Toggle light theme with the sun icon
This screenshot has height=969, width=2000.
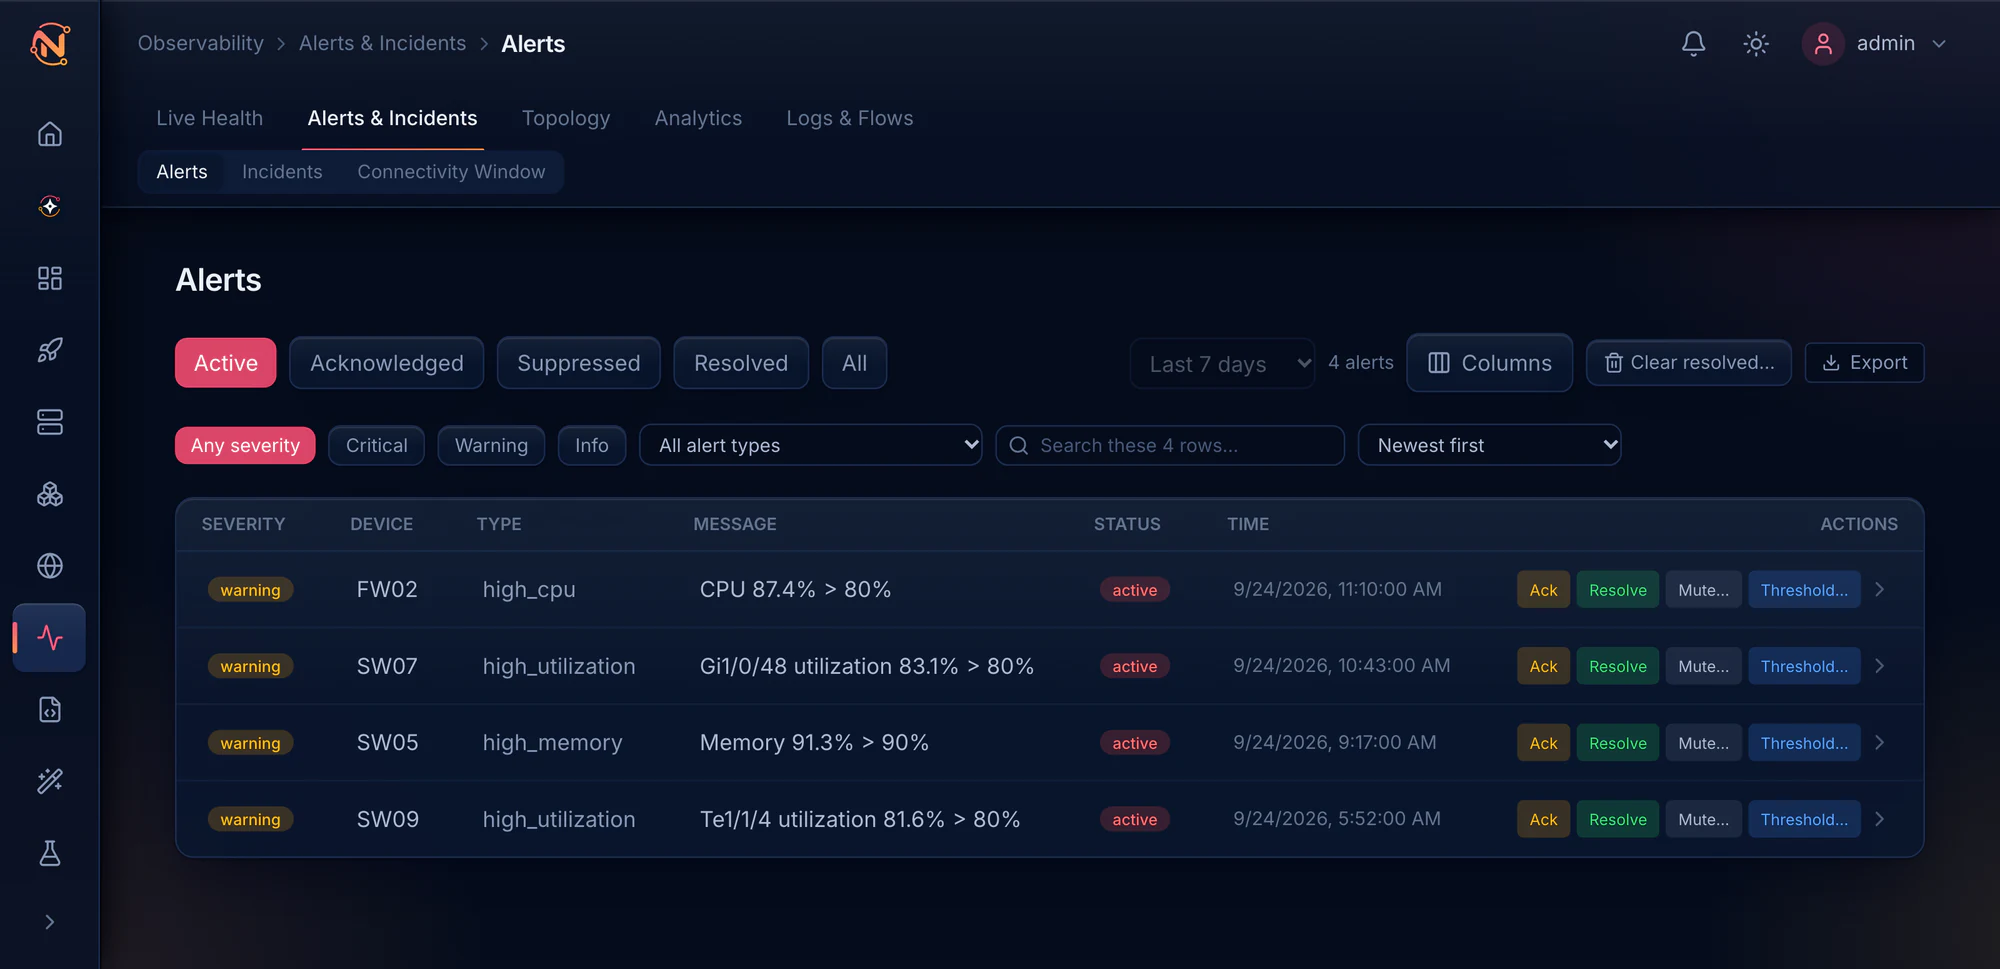pos(1756,44)
